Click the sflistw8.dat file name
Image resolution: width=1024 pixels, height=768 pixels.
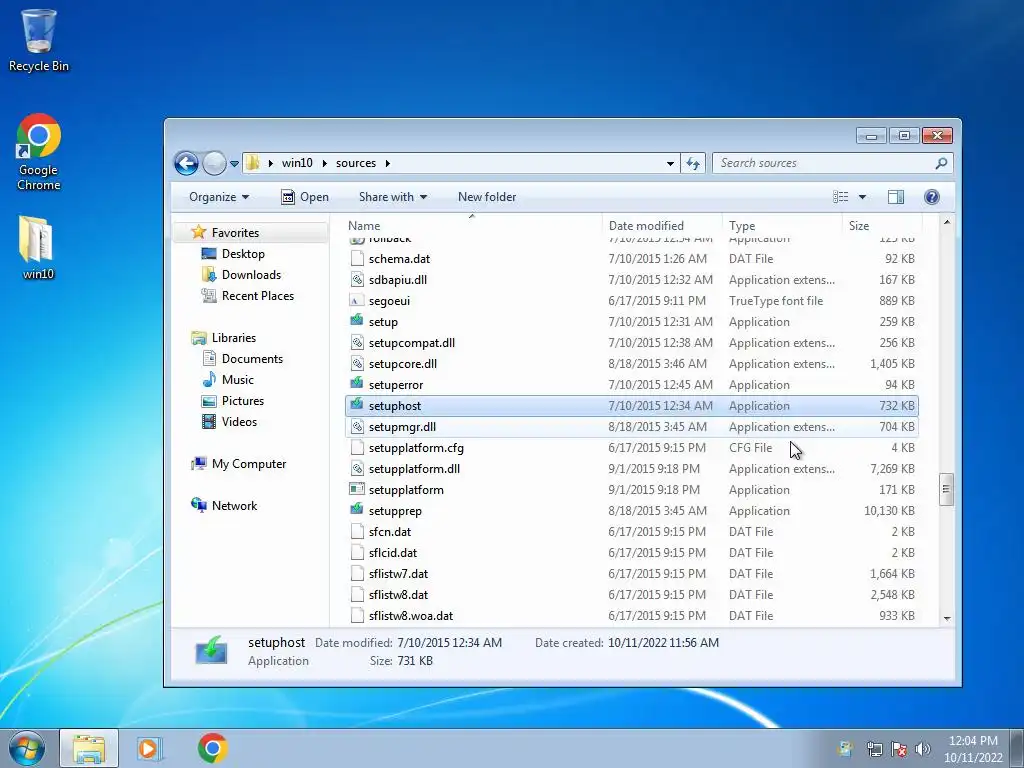[398, 595]
